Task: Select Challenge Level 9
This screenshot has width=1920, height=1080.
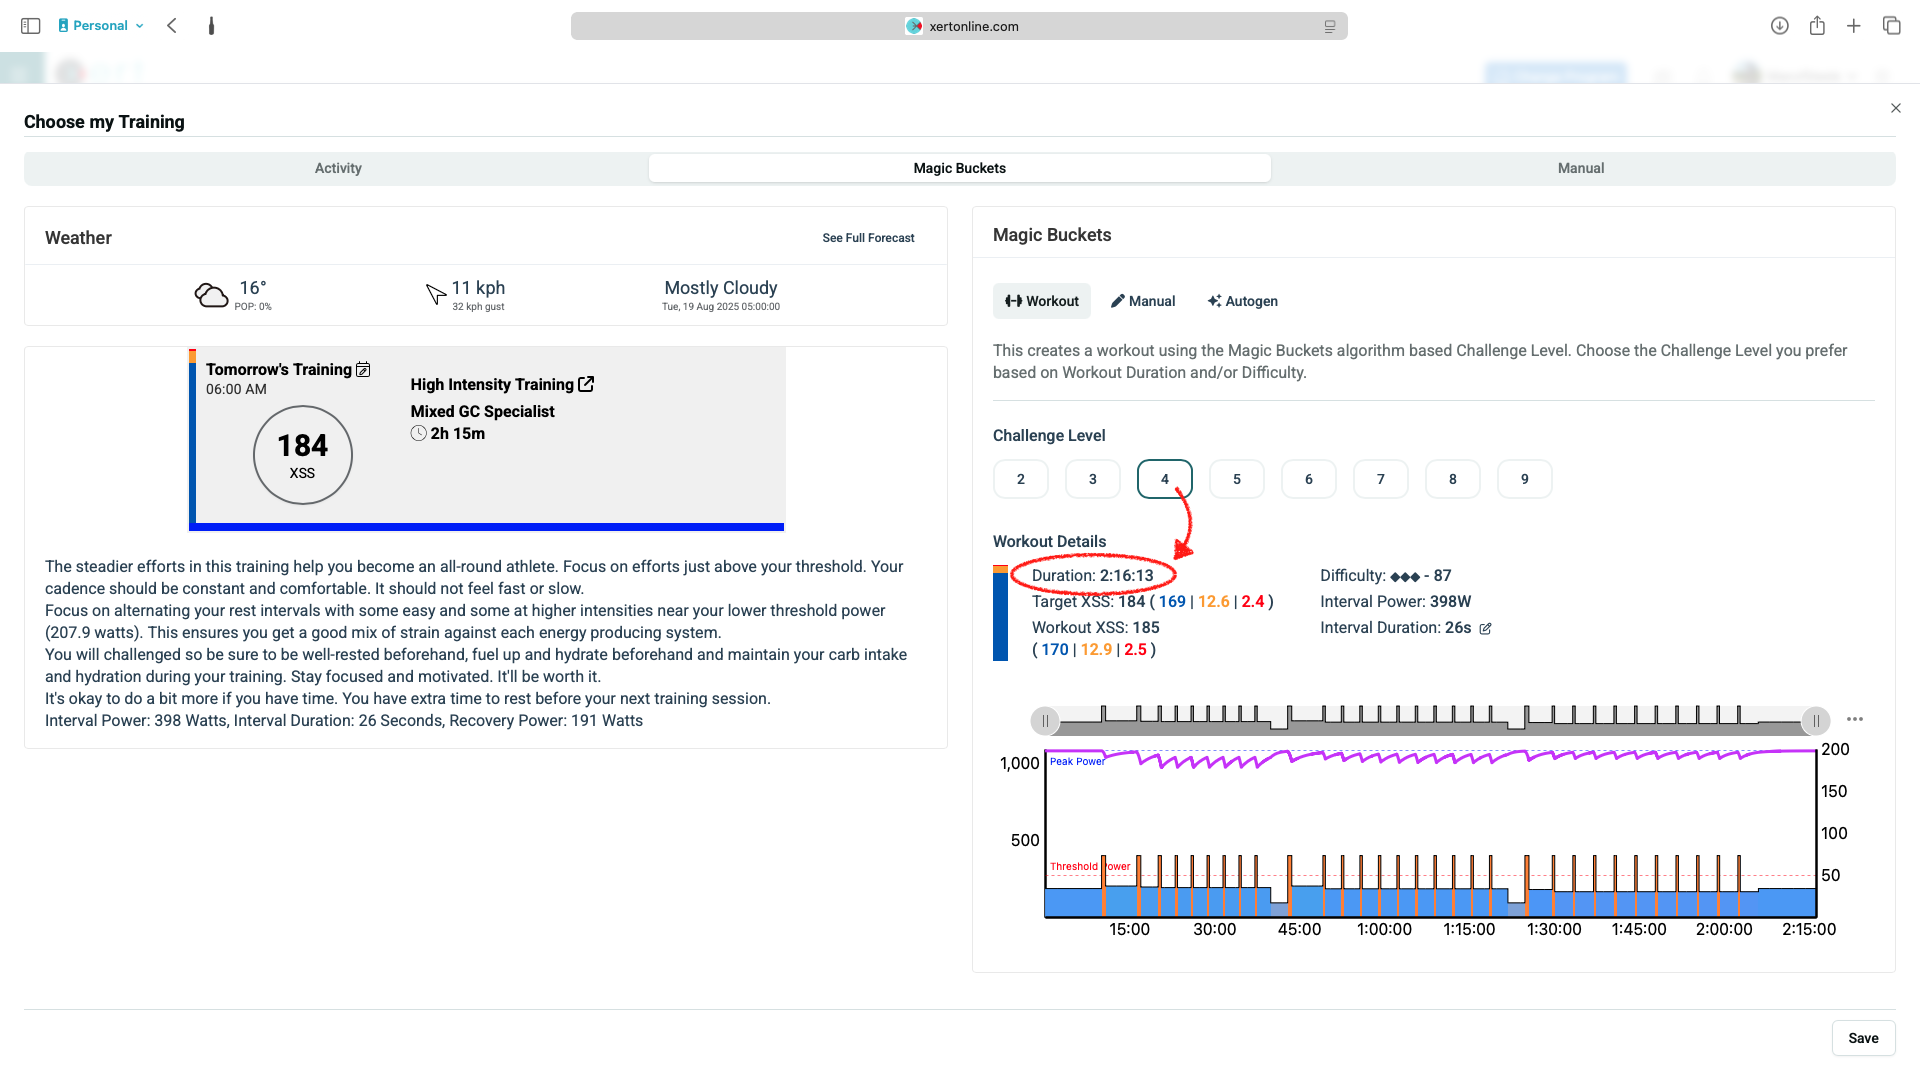Action: pyautogui.click(x=1524, y=479)
